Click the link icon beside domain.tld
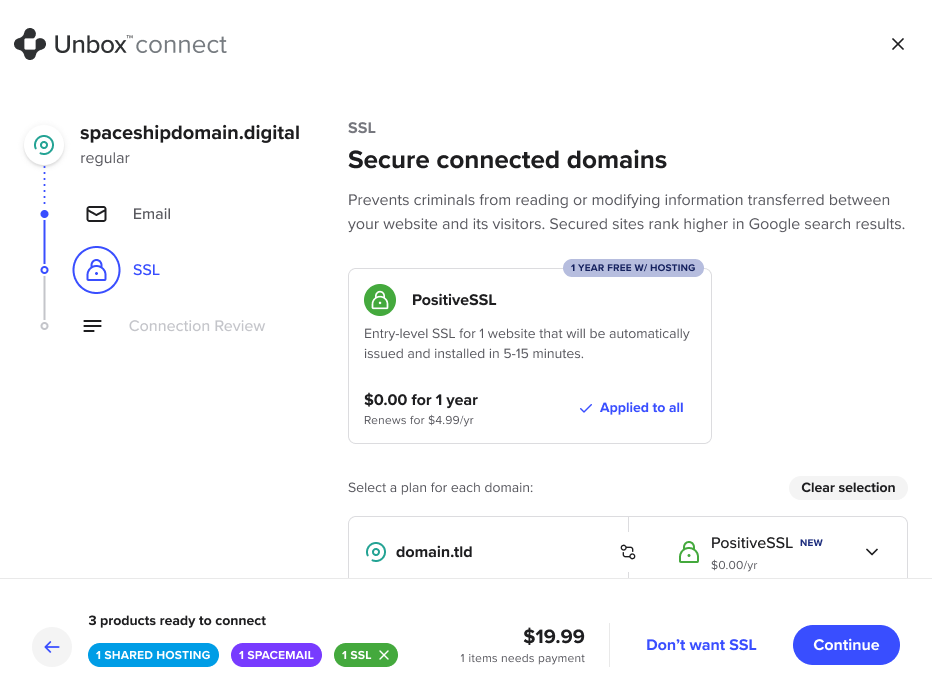Screen dimensions: 932x699 628,552
